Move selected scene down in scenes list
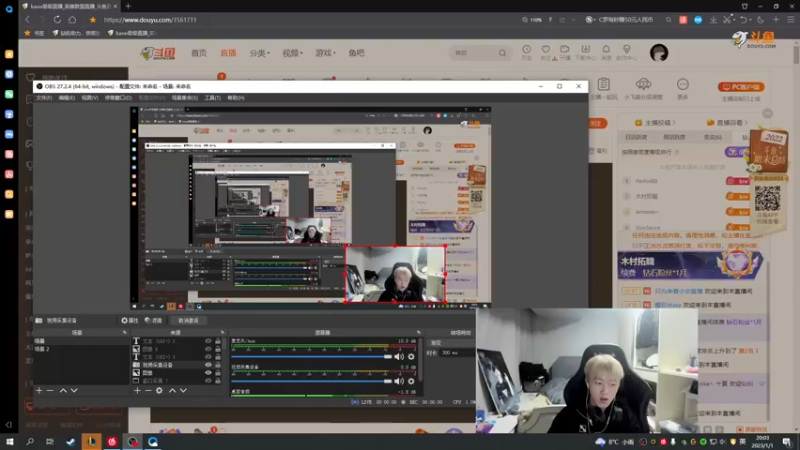Viewport: 800px width, 450px height. click(74, 390)
